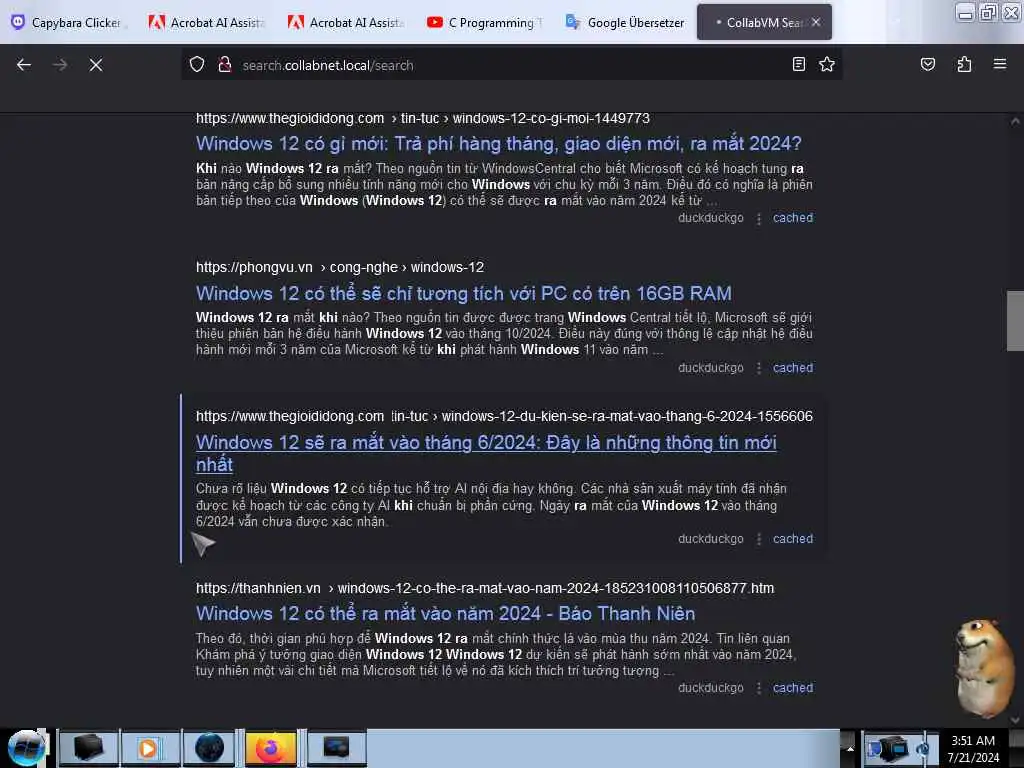
Task: Switch to the first Acrobat AI Assistant tab
Action: pyautogui.click(x=206, y=22)
